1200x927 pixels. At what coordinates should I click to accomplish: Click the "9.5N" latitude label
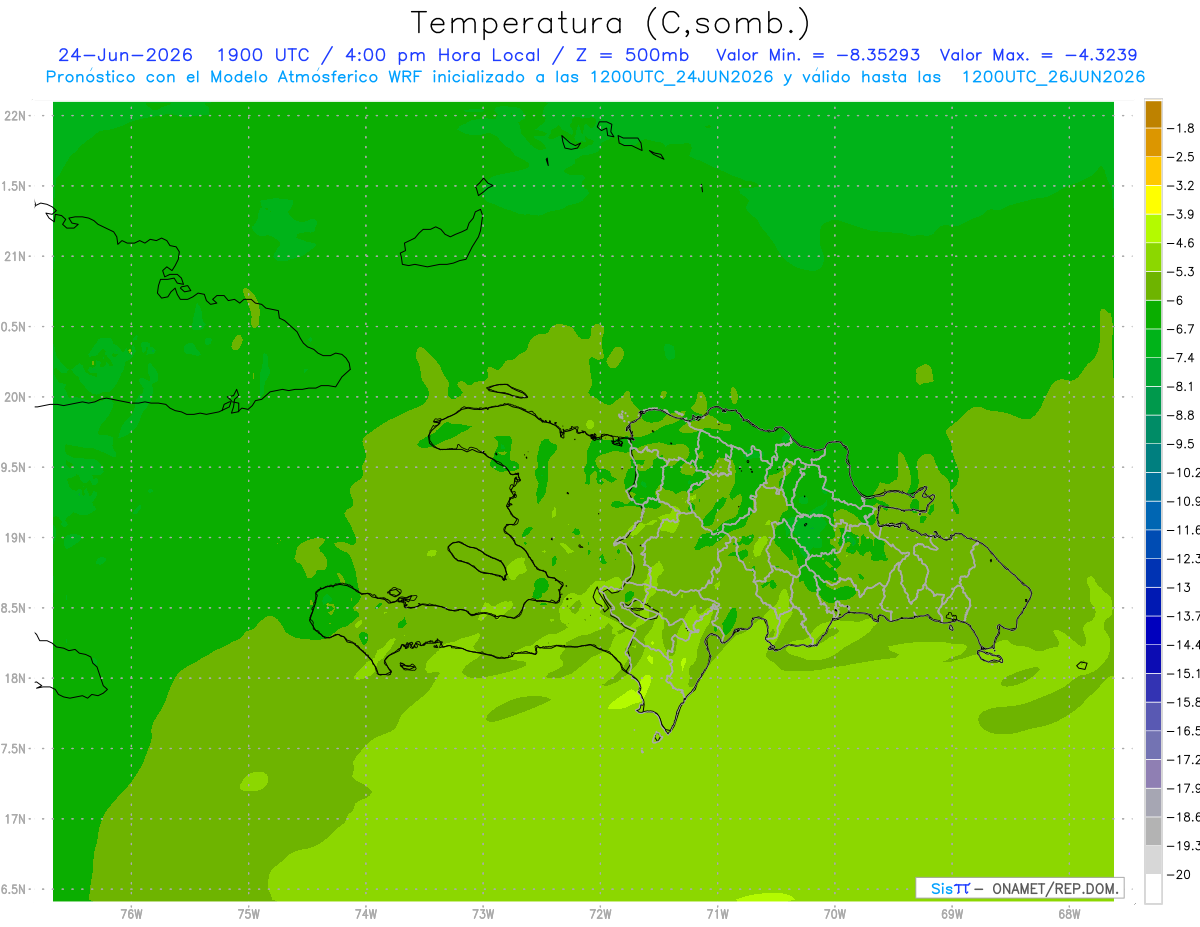click(14, 468)
